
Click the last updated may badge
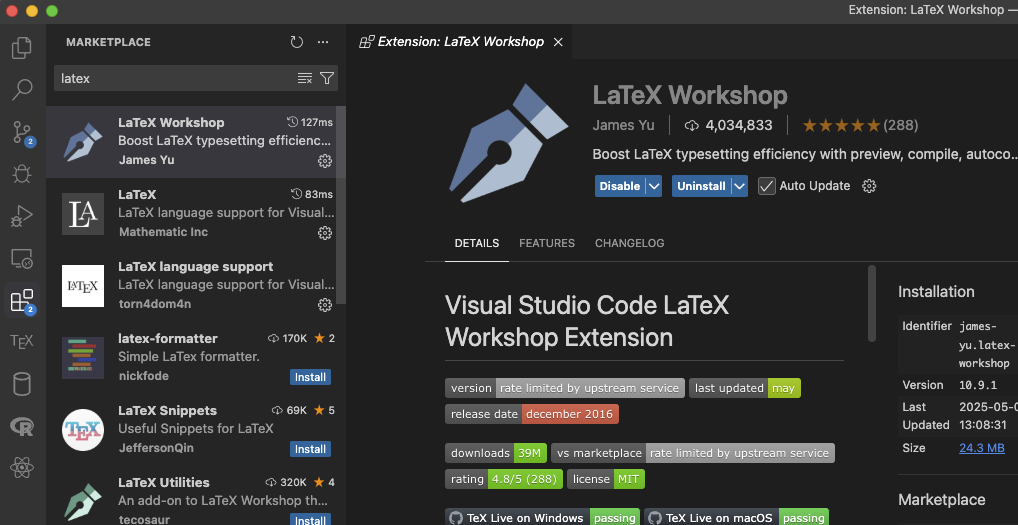745,388
